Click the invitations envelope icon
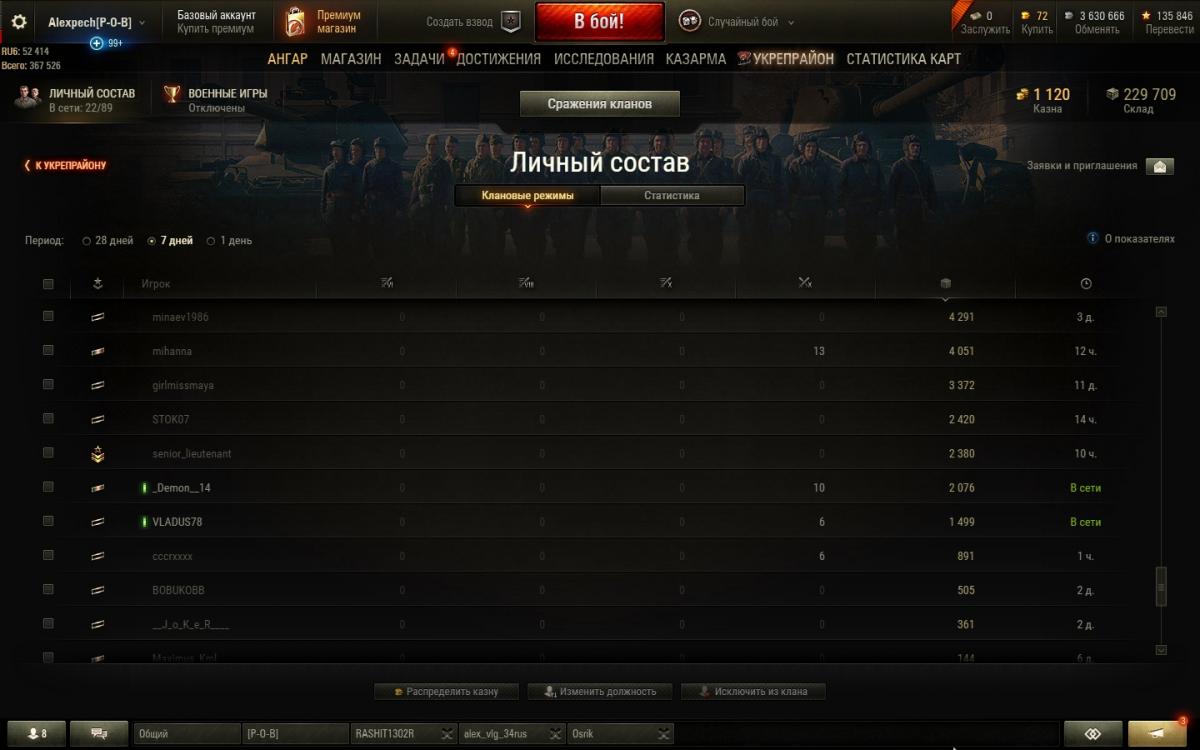Screen dimensions: 1200x750 [1160, 166]
